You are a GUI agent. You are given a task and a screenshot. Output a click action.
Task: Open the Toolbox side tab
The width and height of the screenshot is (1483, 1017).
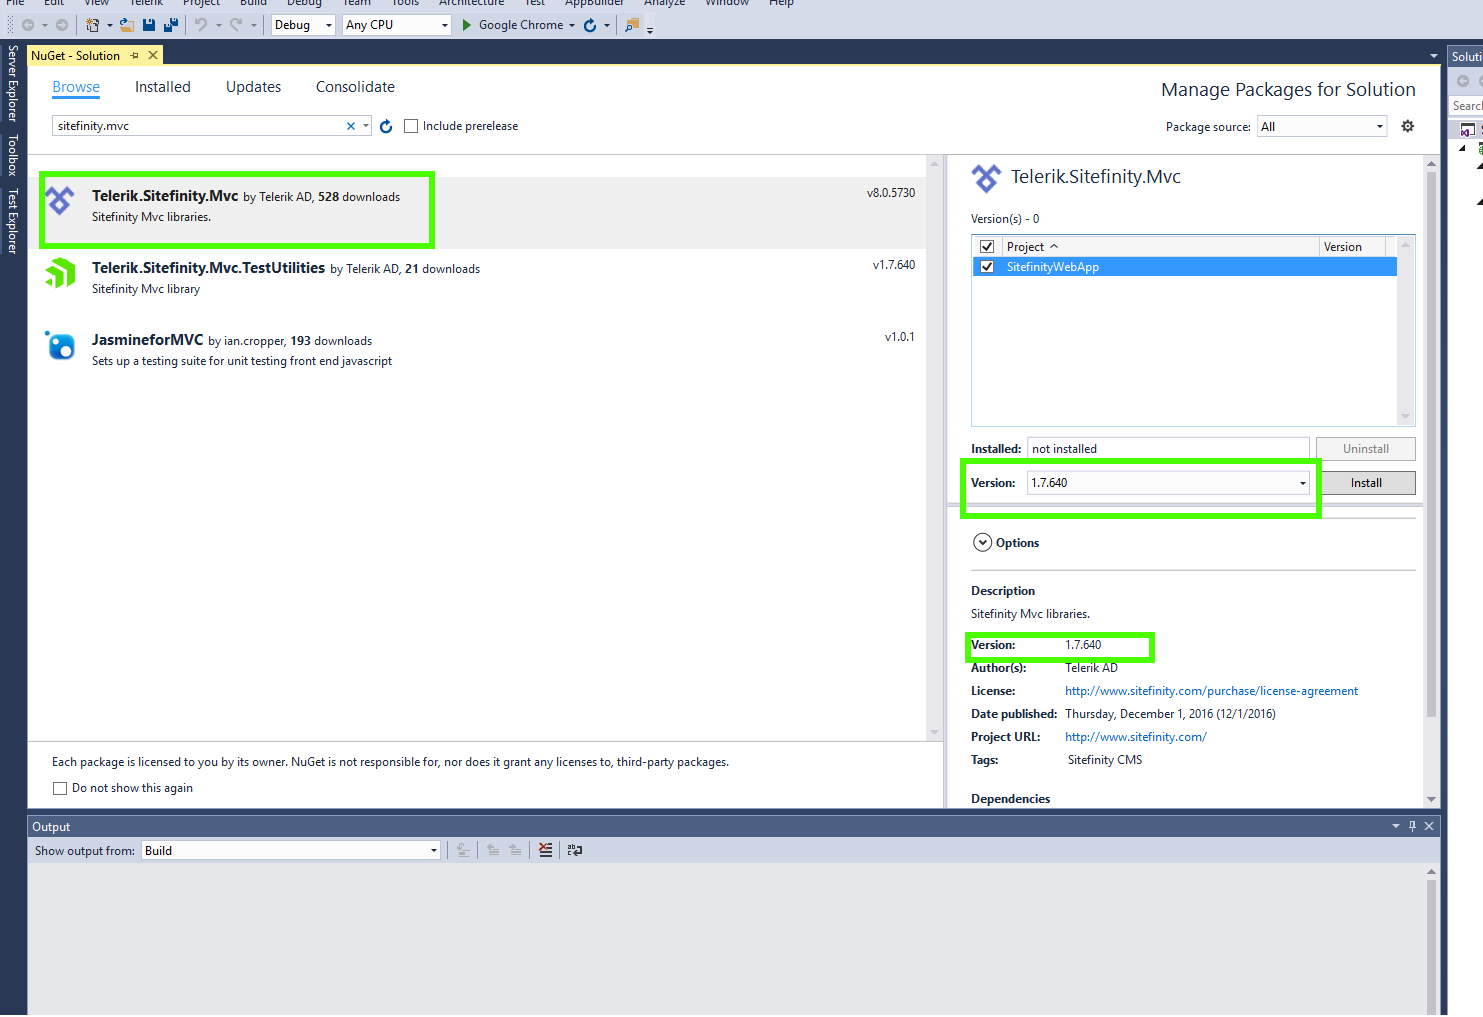pyautogui.click(x=13, y=155)
